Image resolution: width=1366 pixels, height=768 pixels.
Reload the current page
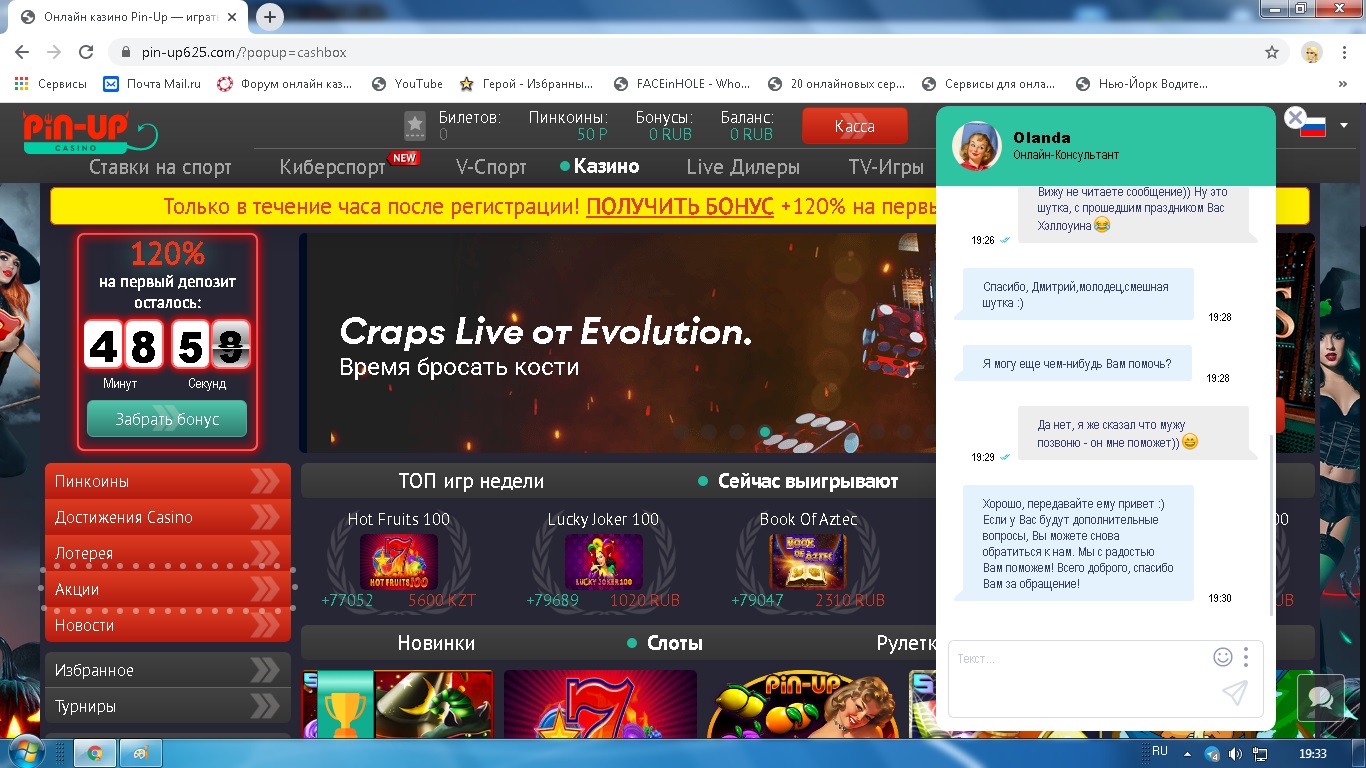point(86,52)
